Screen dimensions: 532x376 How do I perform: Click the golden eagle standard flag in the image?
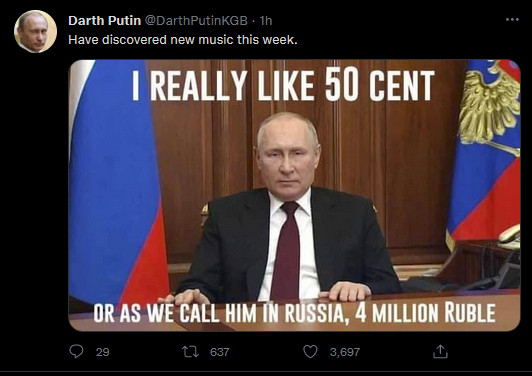485,149
